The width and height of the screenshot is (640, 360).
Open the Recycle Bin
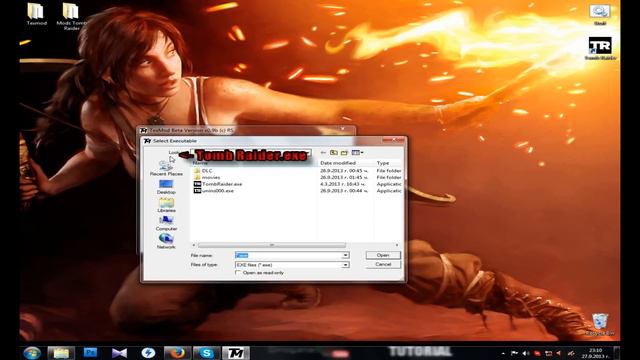click(x=600, y=324)
